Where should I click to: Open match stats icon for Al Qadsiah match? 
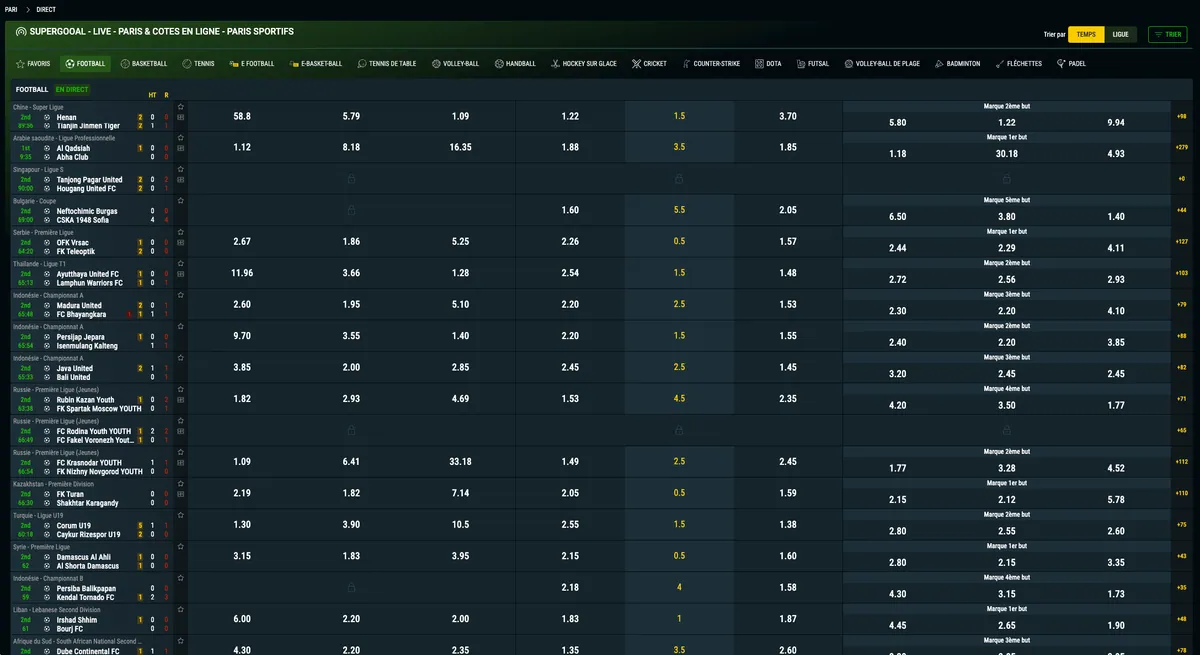click(181, 148)
